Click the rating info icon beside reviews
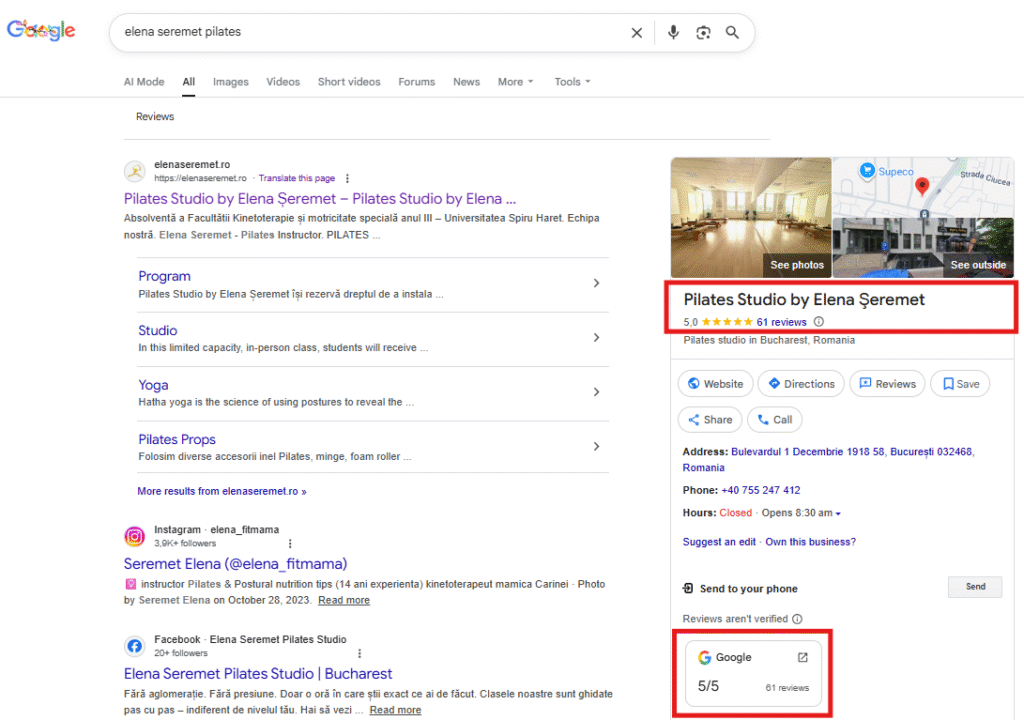Viewport: 1024px width, 720px height. (819, 322)
